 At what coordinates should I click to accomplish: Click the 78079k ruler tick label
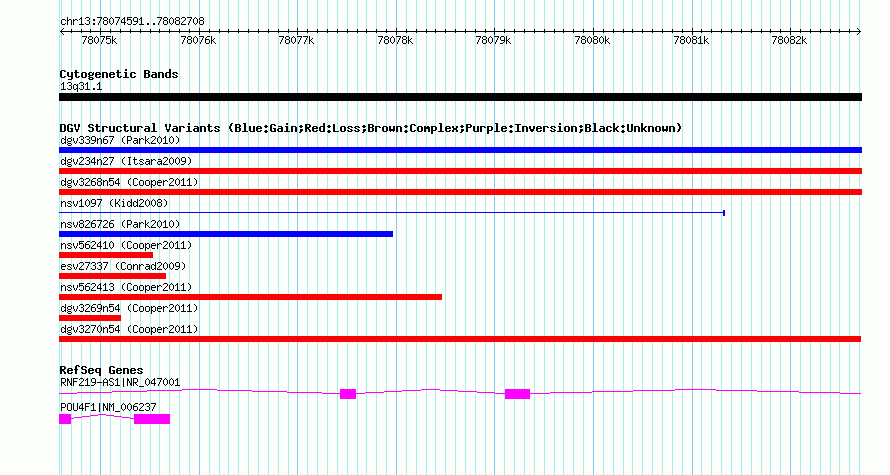(493, 40)
